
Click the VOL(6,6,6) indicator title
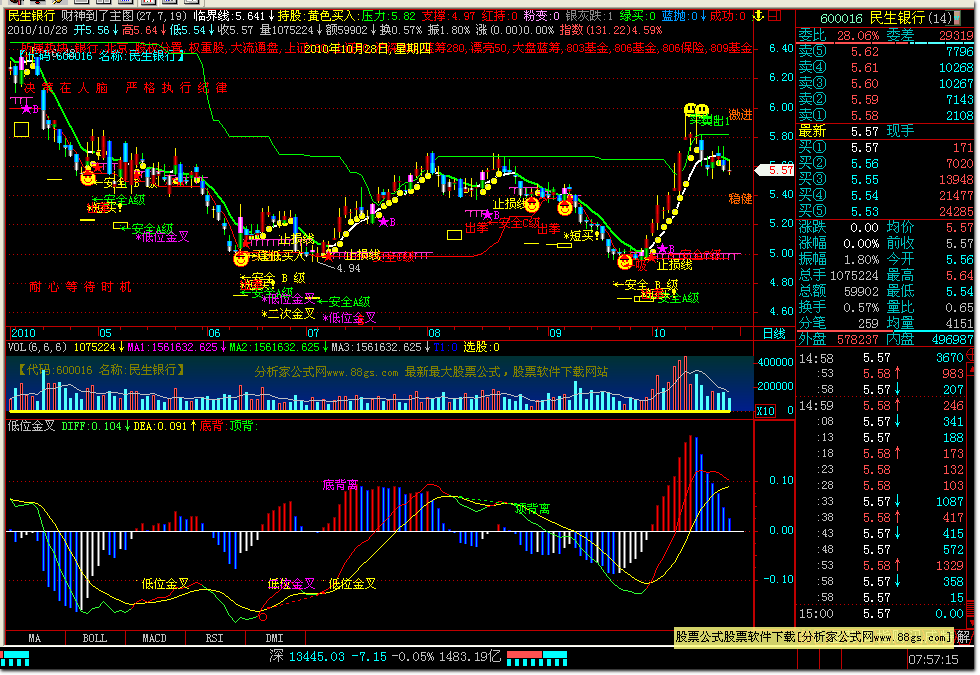(38, 347)
